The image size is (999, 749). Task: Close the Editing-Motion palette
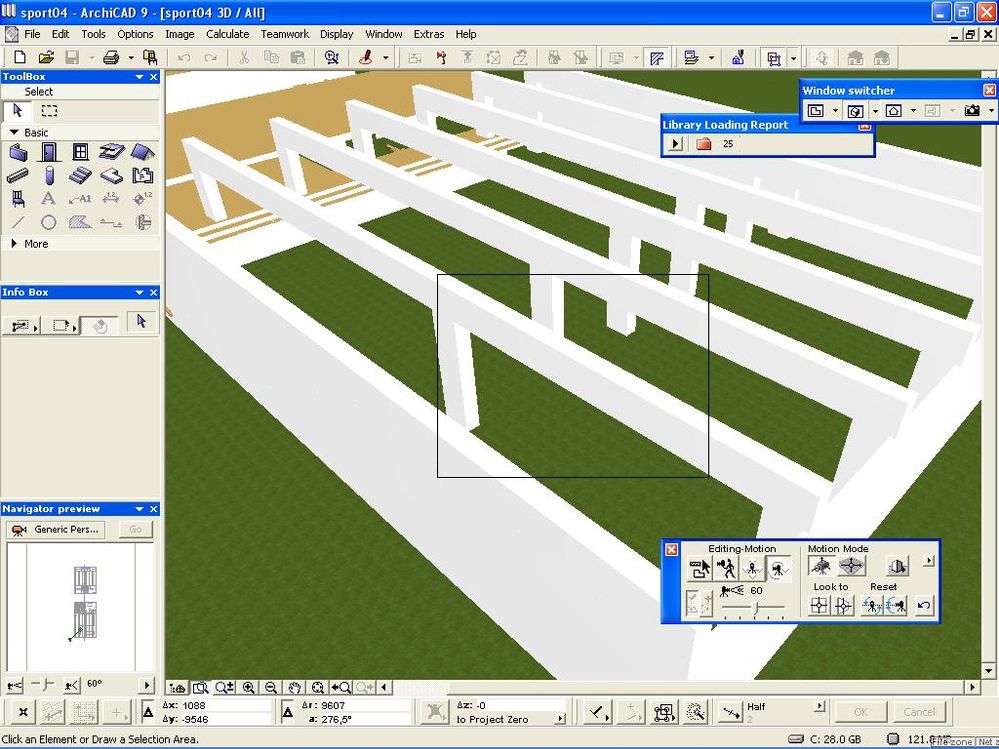point(672,549)
